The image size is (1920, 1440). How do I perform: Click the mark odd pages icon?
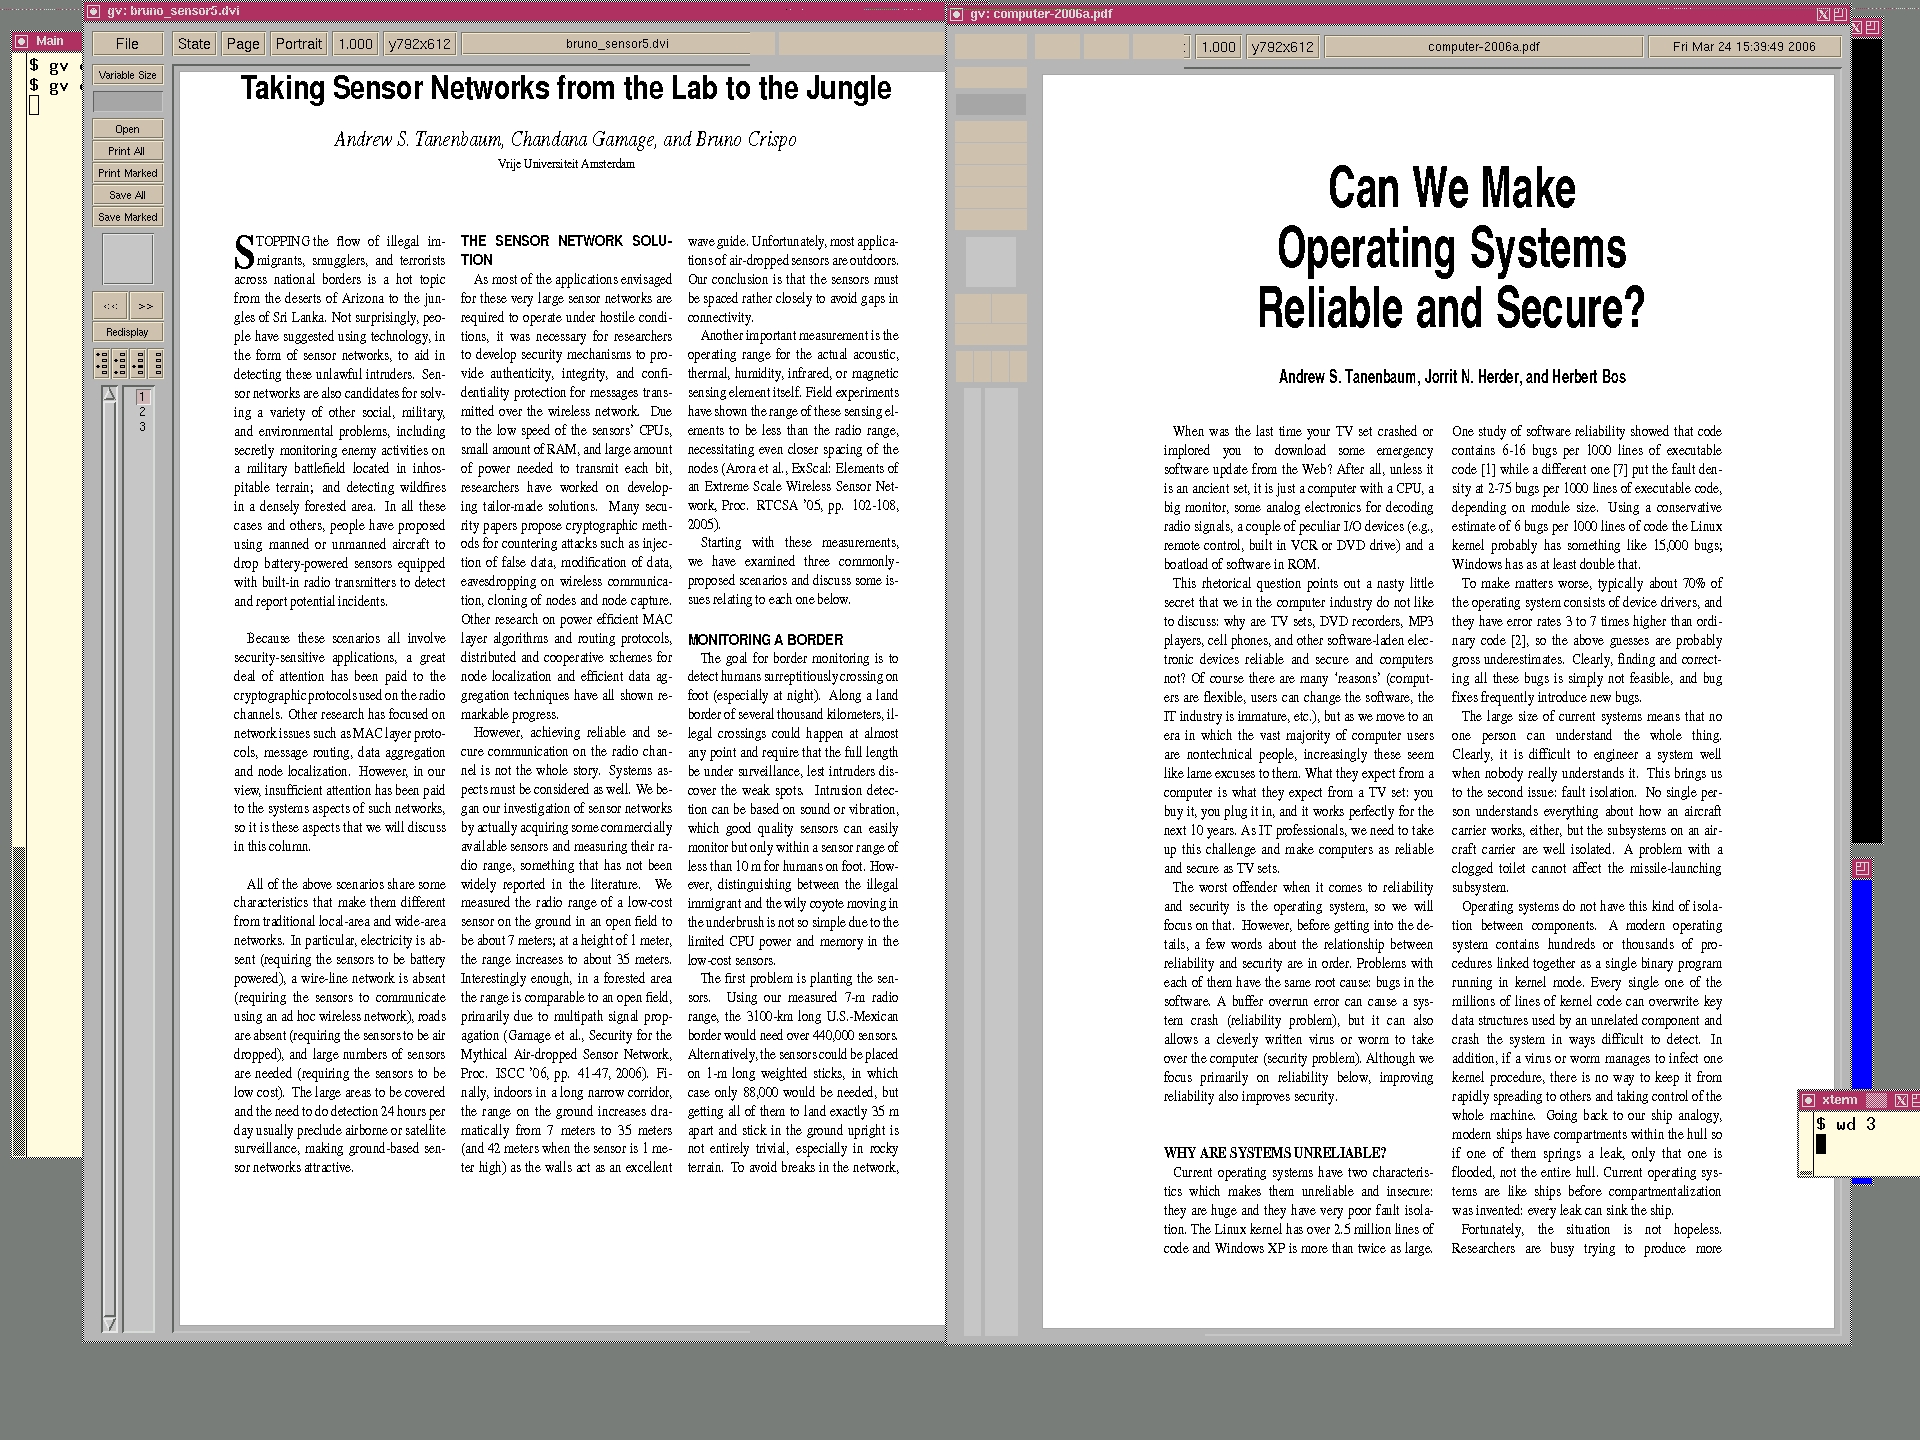tap(102, 363)
